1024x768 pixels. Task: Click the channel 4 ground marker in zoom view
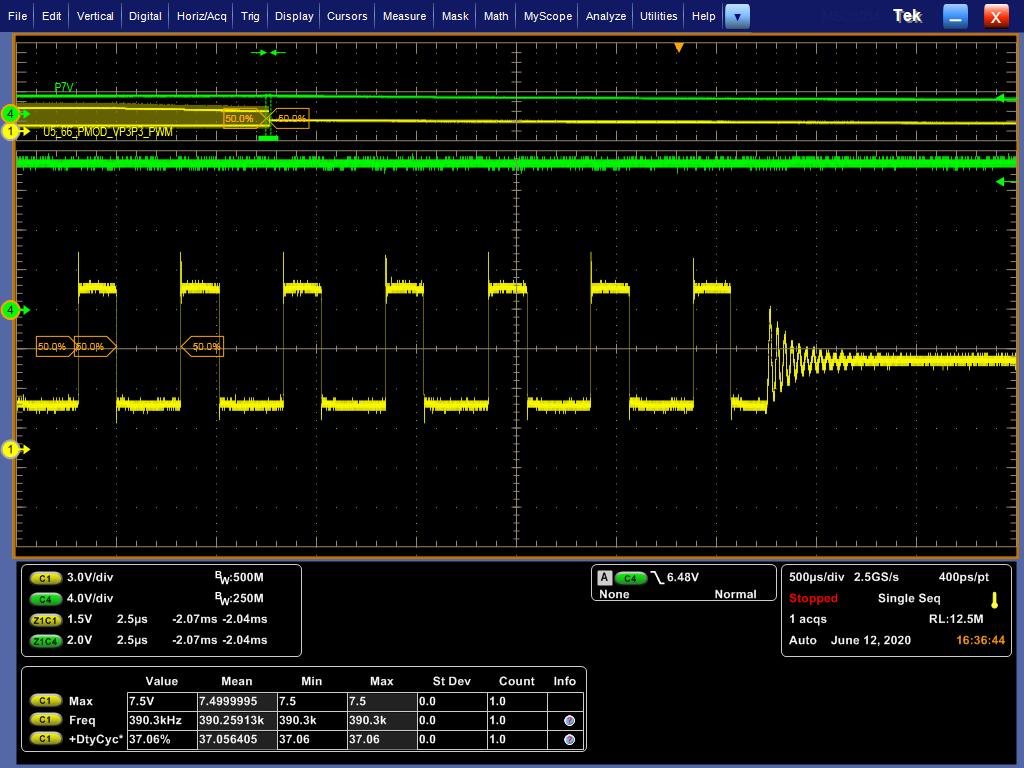[10, 310]
